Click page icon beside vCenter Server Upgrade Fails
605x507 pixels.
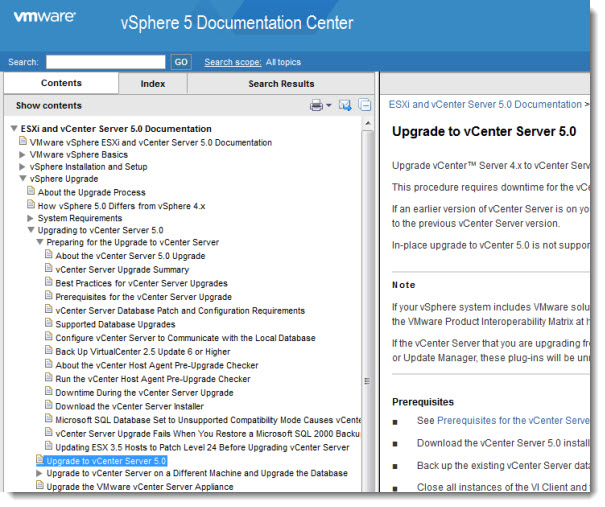49,434
